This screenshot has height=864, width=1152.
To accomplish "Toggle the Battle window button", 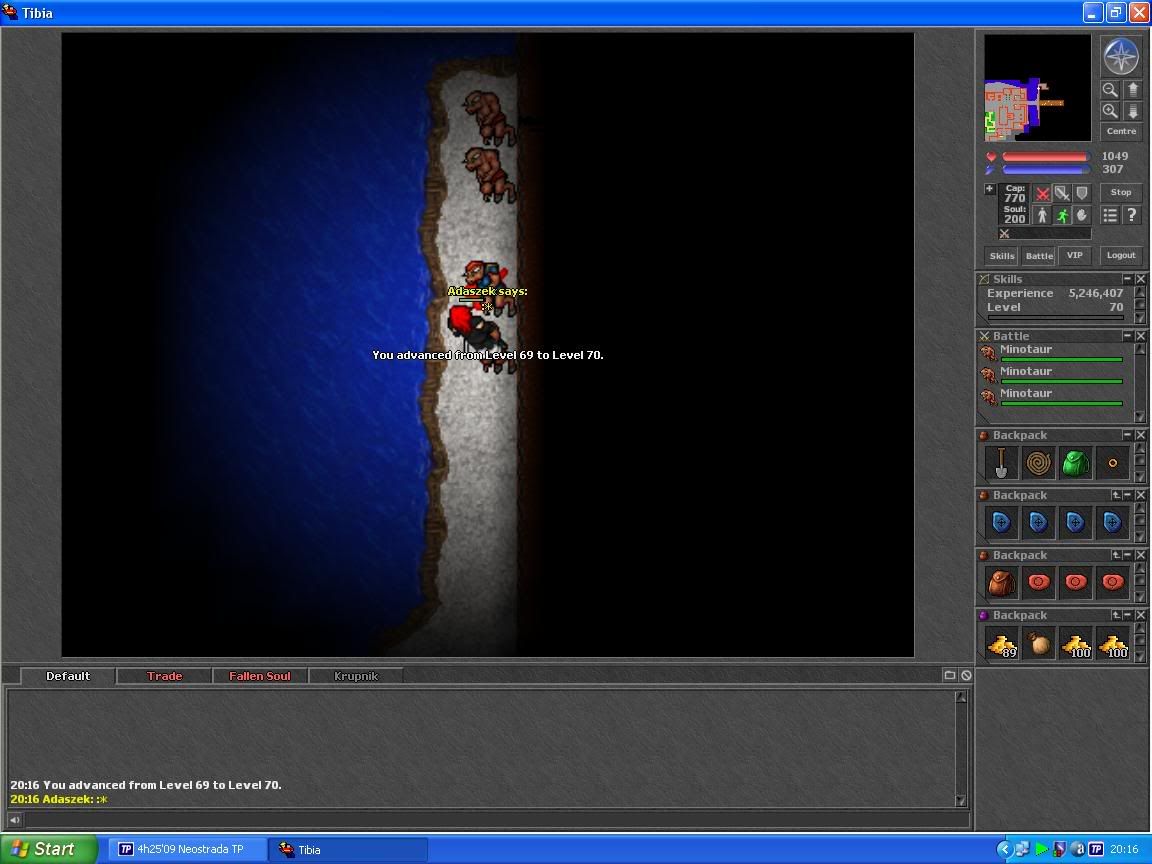I will point(1038,256).
